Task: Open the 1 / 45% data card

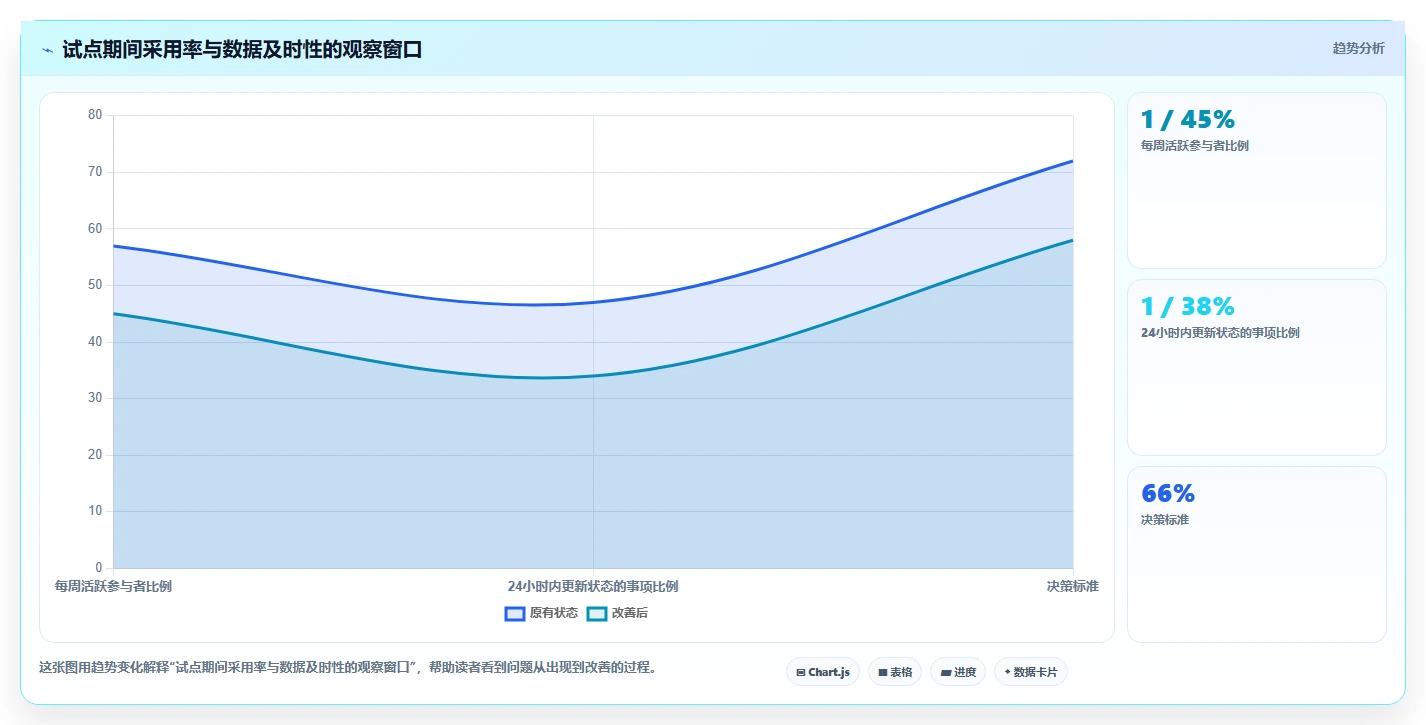Action: [1256, 180]
